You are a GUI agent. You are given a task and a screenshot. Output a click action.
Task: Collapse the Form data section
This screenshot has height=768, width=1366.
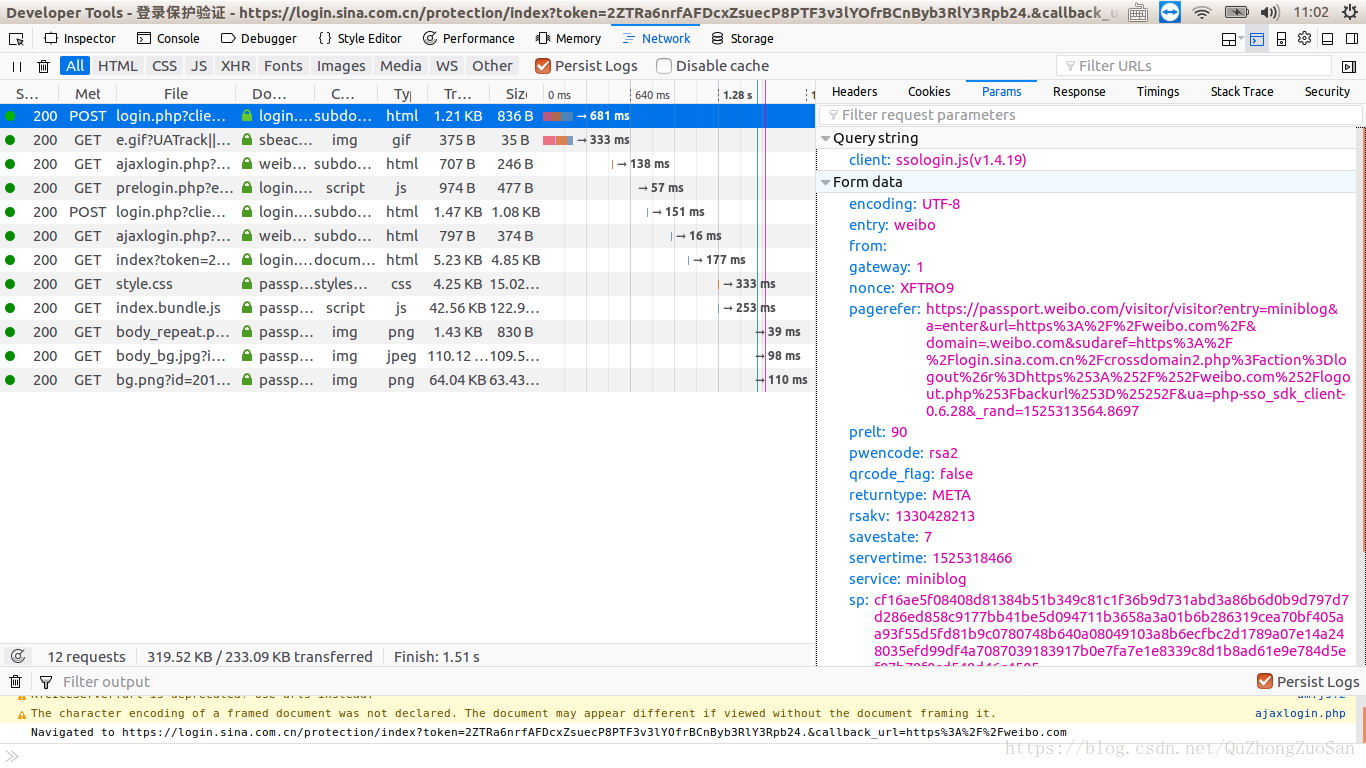click(x=826, y=182)
